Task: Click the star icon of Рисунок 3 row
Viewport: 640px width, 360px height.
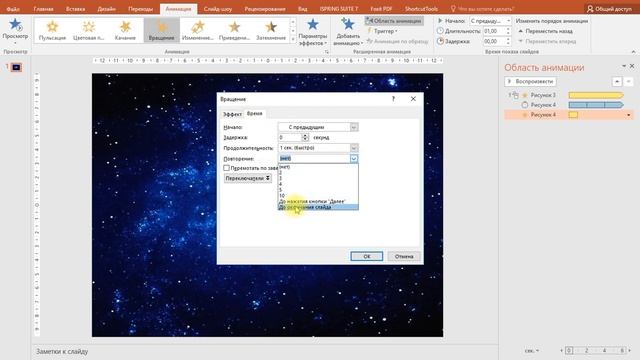Action: click(525, 95)
